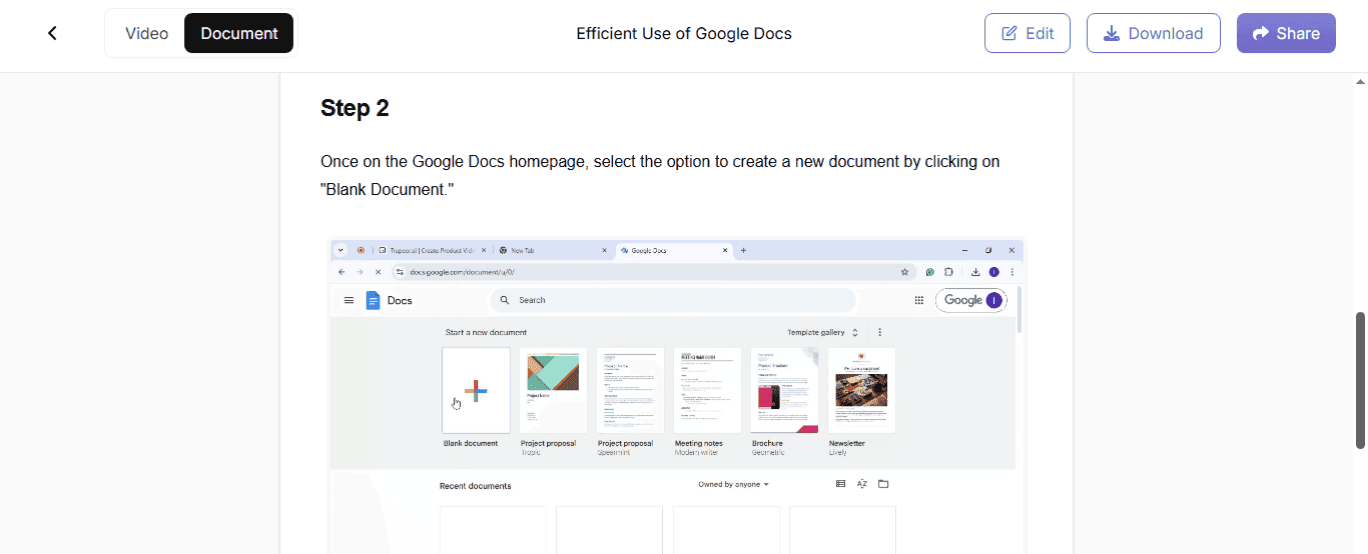Open the Meeting notes template
The image size is (1368, 554).
pyautogui.click(x=707, y=390)
